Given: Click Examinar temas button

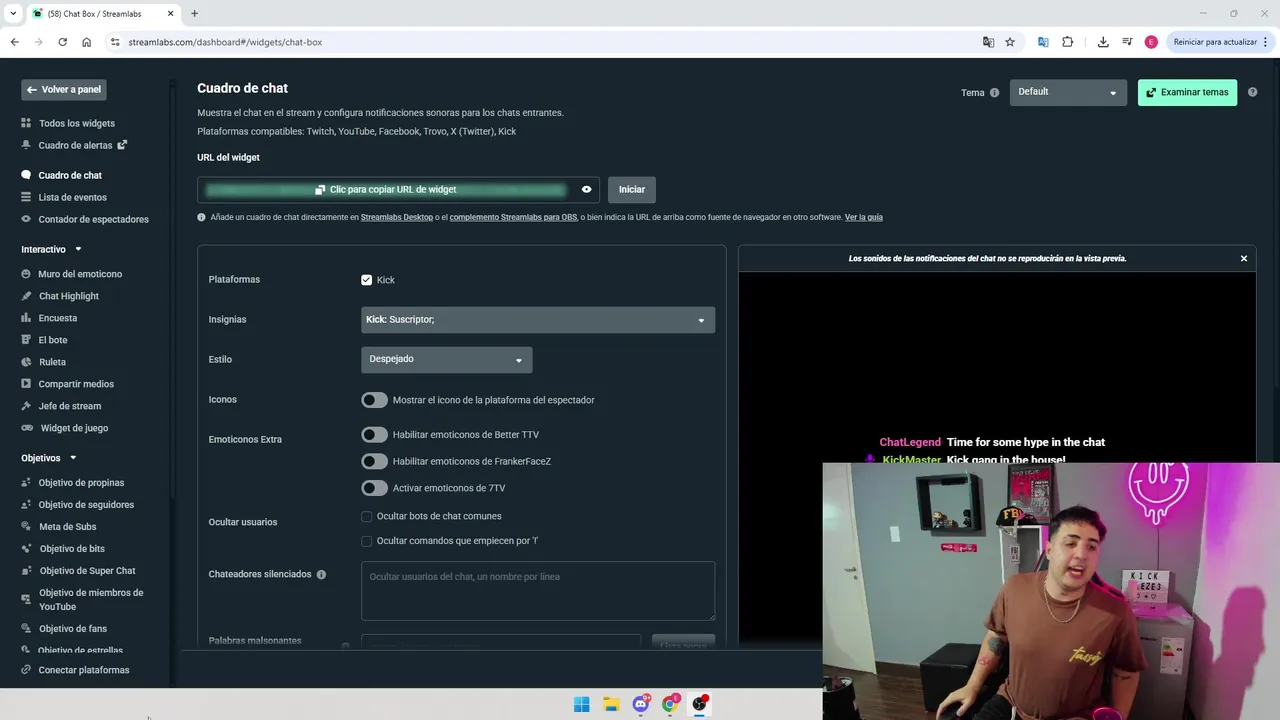Looking at the screenshot, I should 1187,92.
